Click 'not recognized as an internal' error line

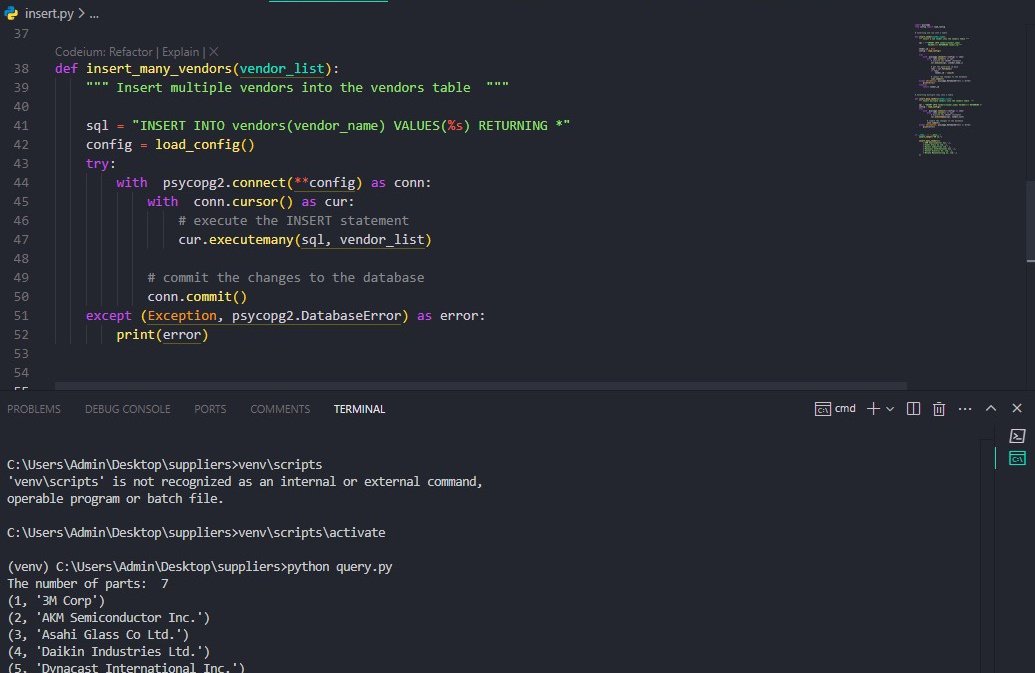click(x=245, y=482)
